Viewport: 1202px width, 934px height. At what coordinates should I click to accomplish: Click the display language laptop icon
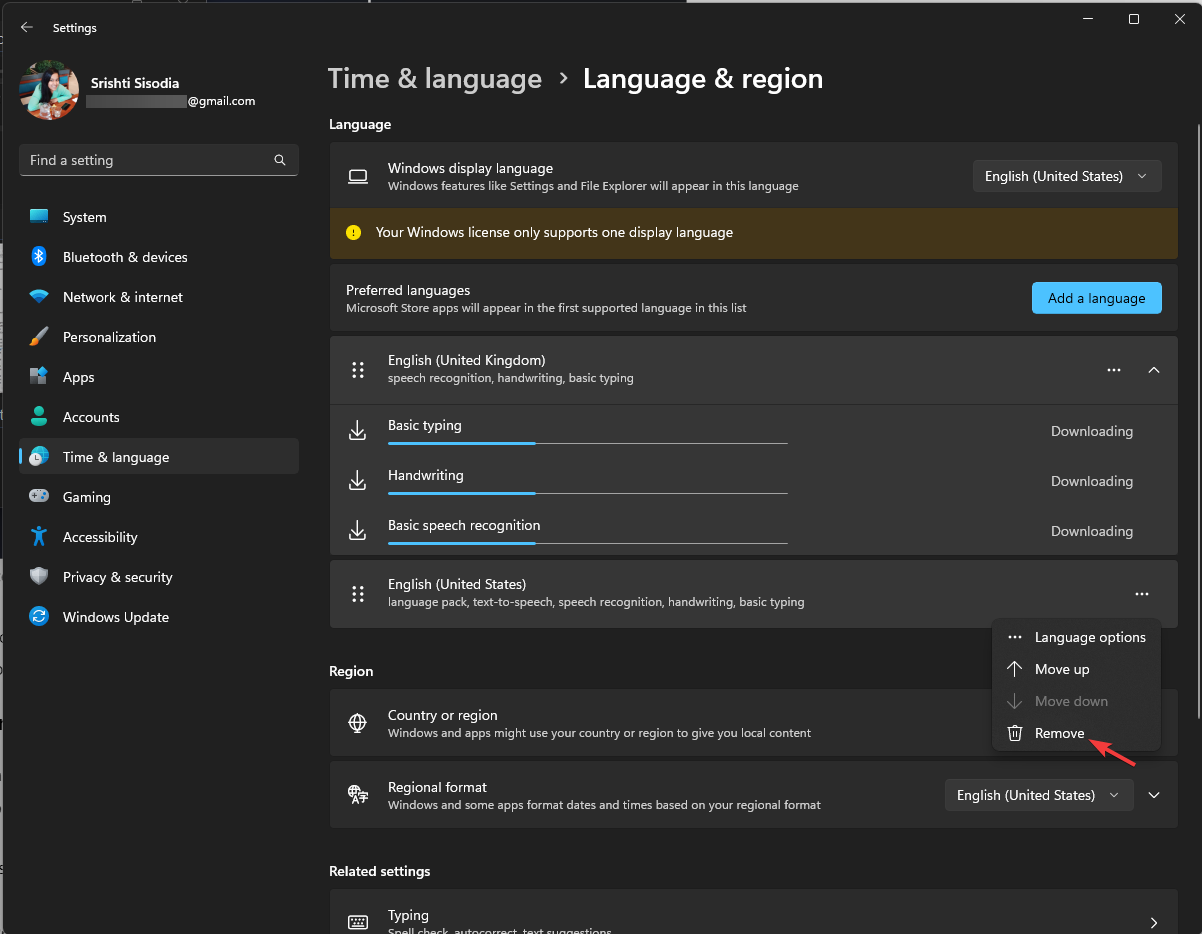point(358,177)
